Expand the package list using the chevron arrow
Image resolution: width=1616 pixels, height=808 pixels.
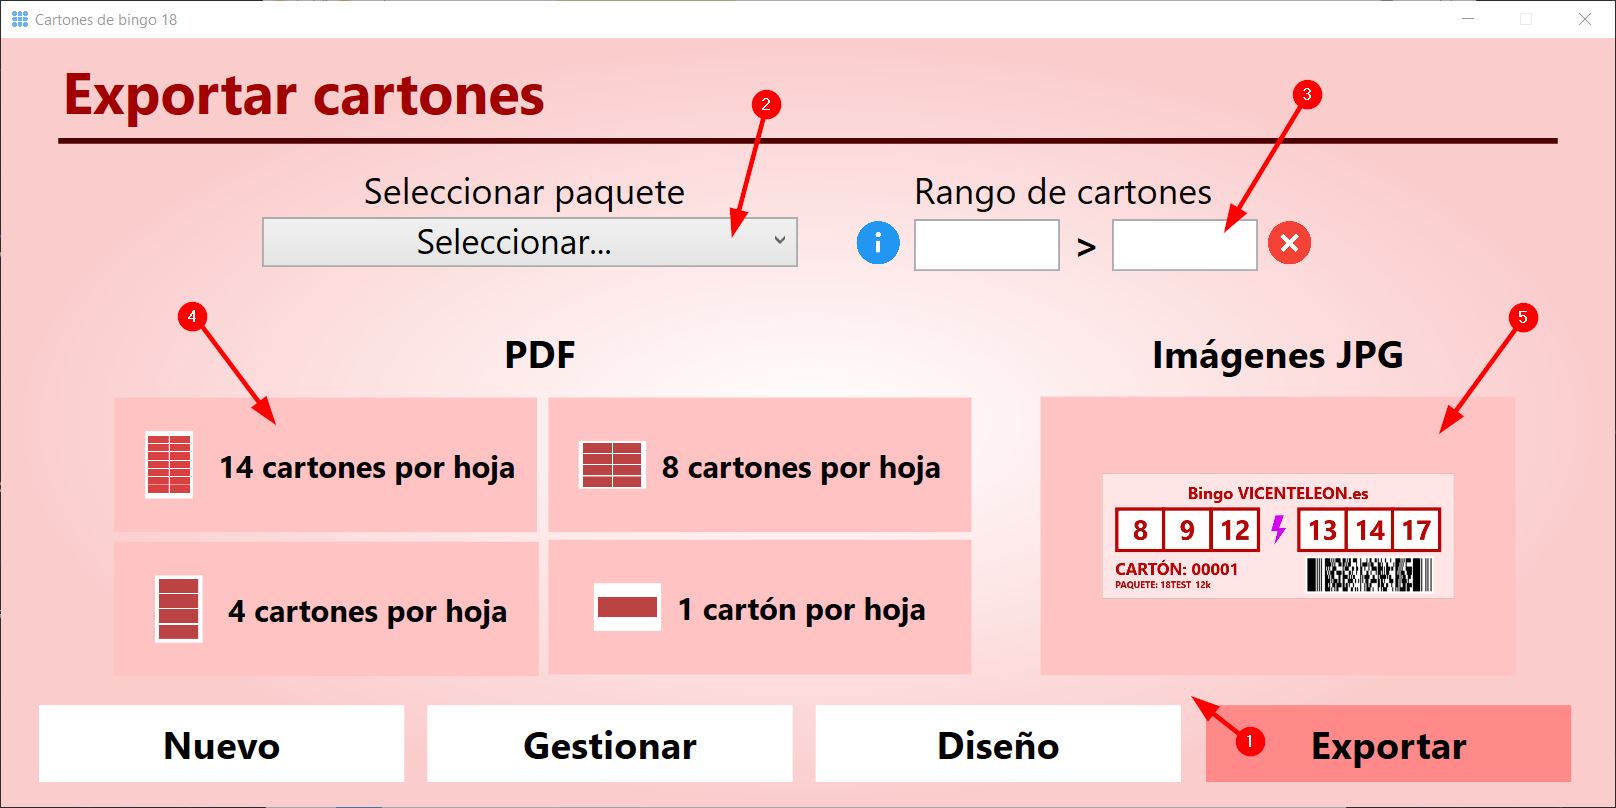tap(780, 241)
